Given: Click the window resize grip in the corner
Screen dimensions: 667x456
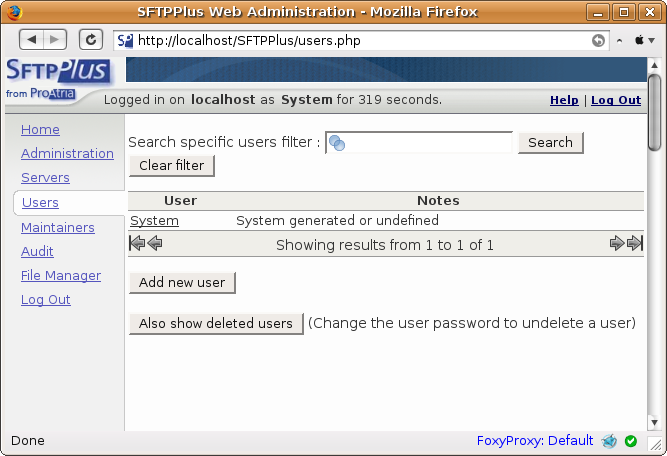Looking at the screenshot, I should 656,444.
